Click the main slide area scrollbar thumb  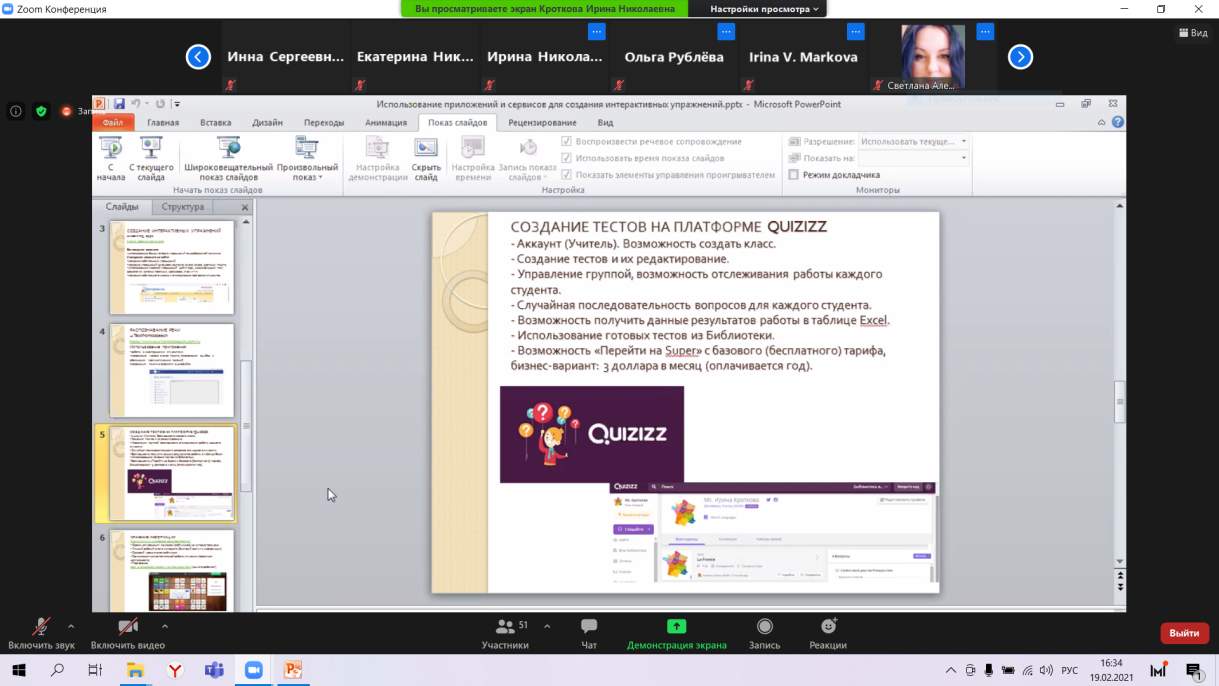click(1120, 403)
